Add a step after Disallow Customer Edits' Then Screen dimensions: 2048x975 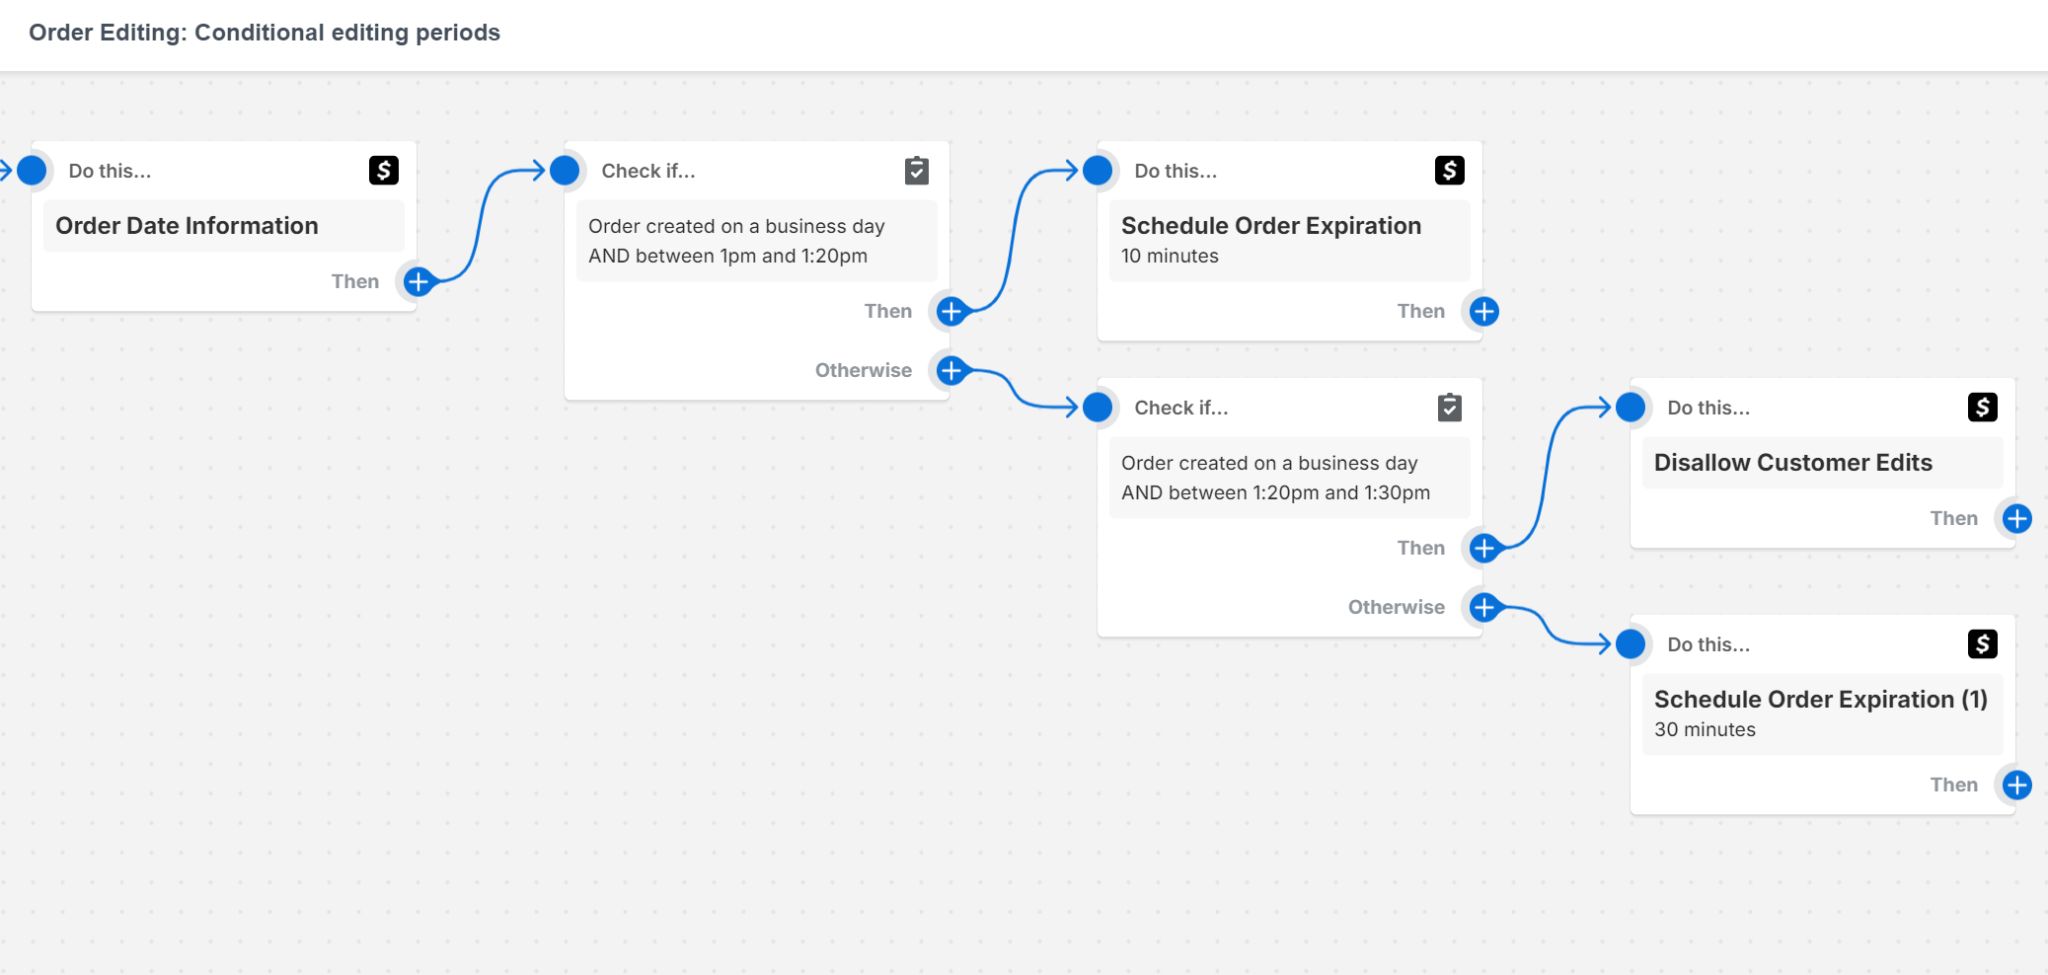click(x=2015, y=518)
